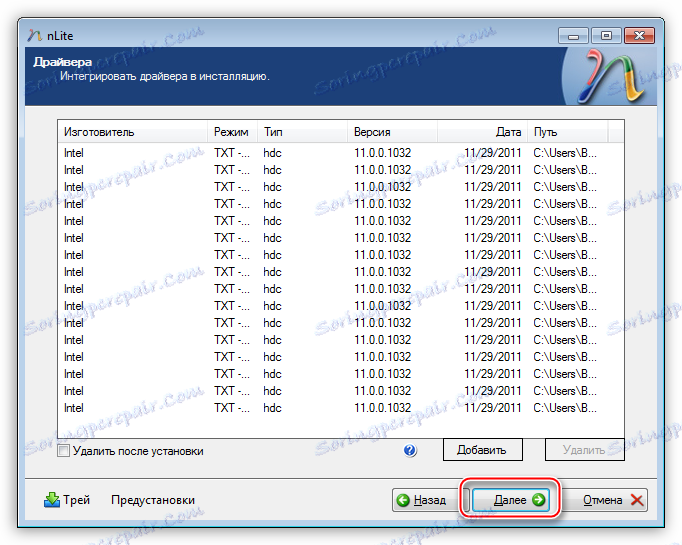682x545 pixels.
Task: Sort by the Изготовитель column header
Action: [x=133, y=132]
